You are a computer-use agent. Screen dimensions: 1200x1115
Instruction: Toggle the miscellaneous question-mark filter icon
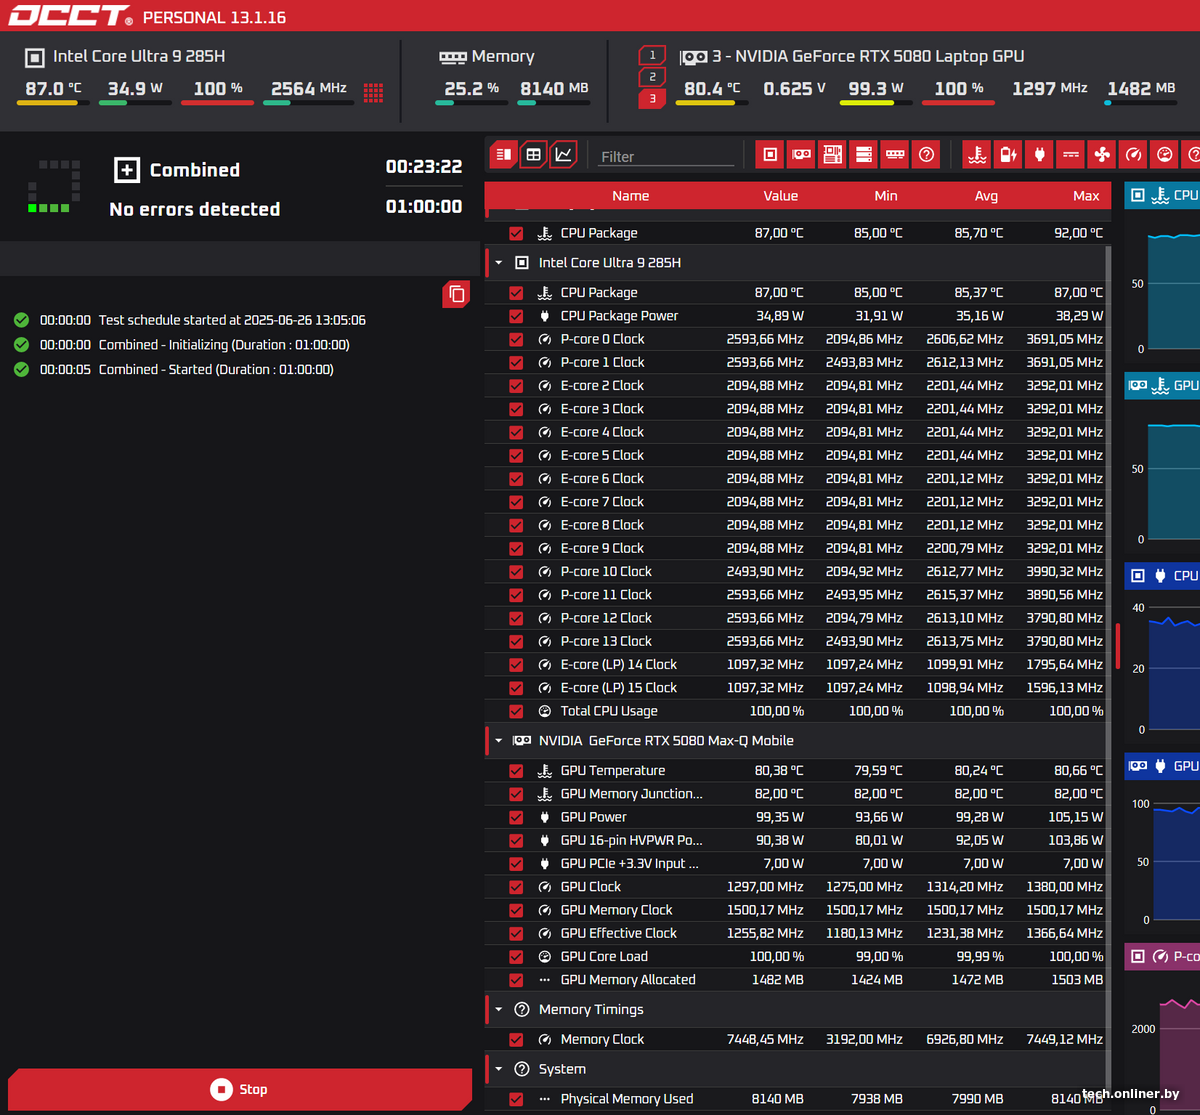[927, 154]
